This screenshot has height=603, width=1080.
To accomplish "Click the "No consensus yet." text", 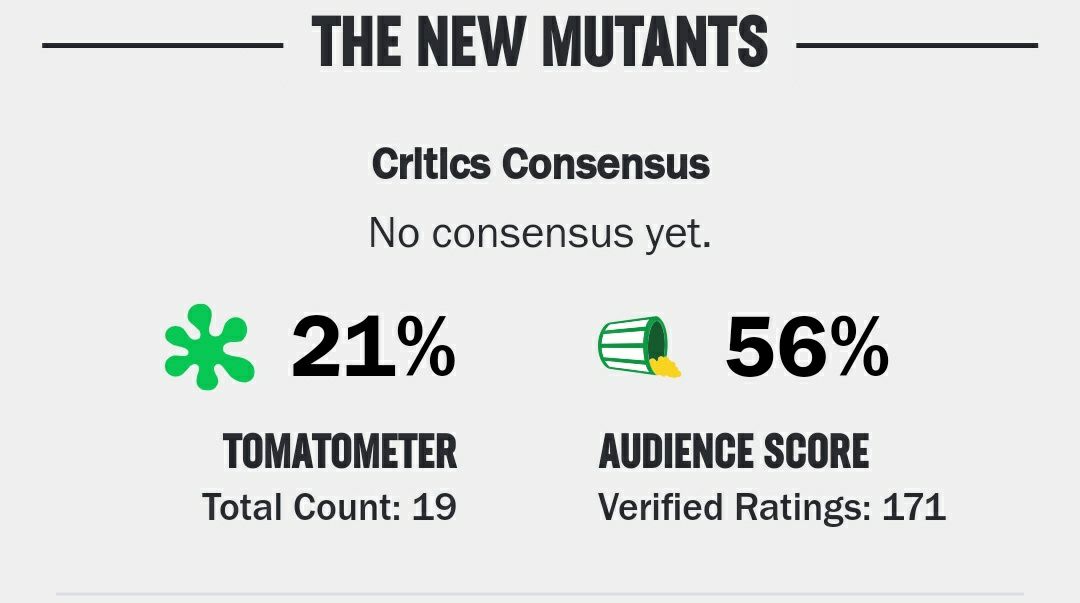I will (x=540, y=233).
